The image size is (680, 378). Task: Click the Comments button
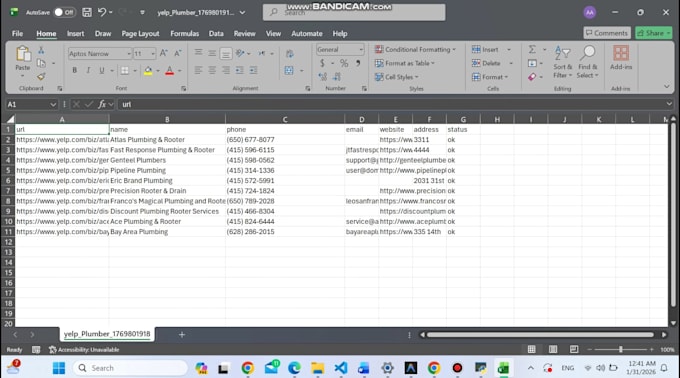607,33
